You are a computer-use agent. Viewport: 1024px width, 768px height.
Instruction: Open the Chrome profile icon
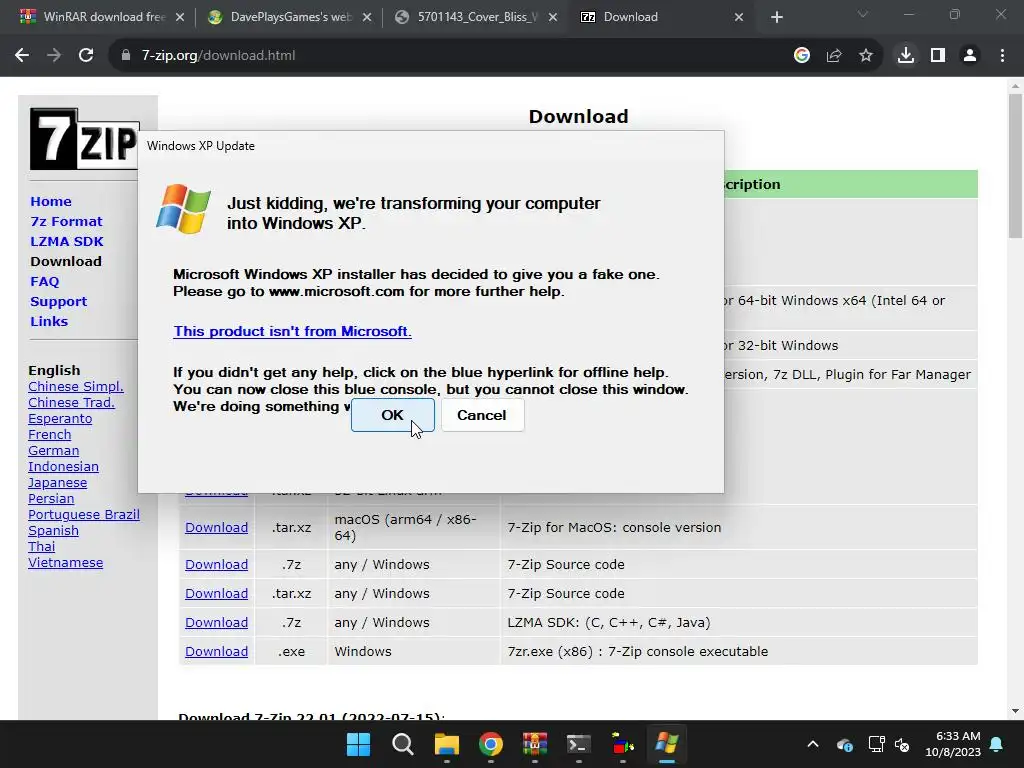970,56
